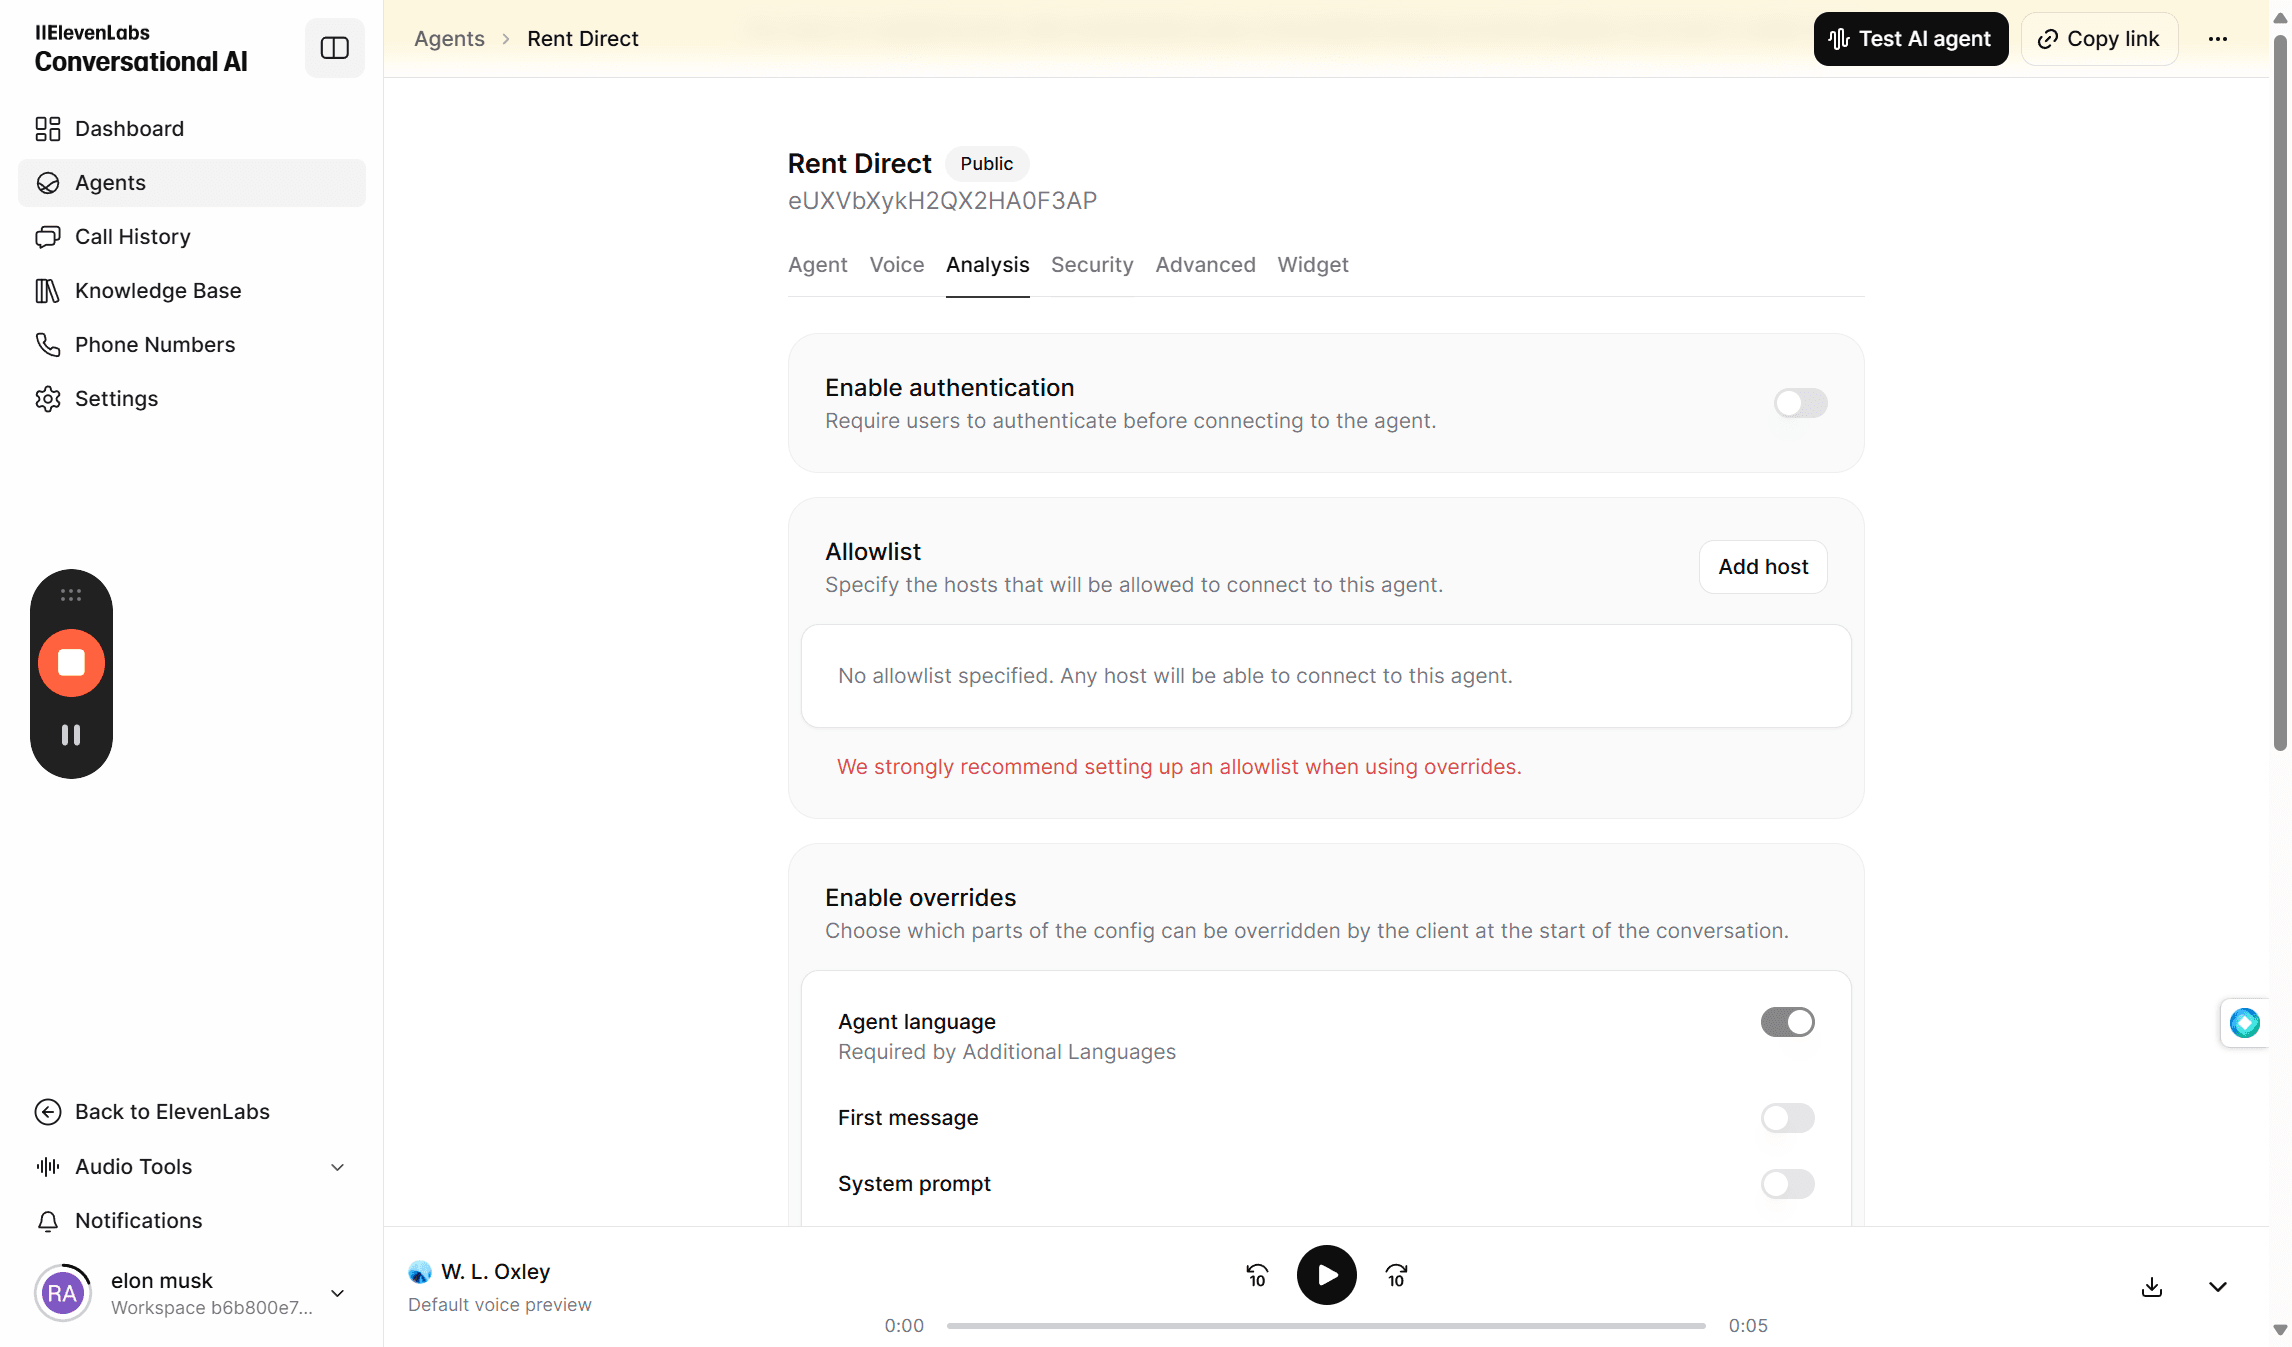Go to Agents breadcrumb link
The image size is (2292, 1347).
click(450, 39)
